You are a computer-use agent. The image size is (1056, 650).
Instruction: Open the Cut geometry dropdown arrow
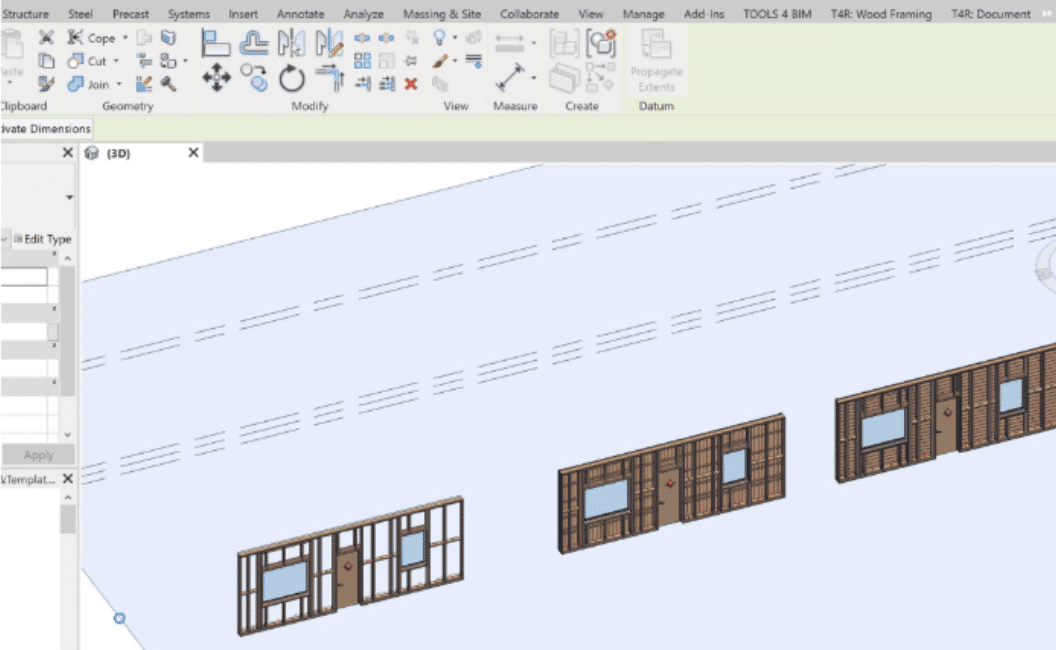116,61
